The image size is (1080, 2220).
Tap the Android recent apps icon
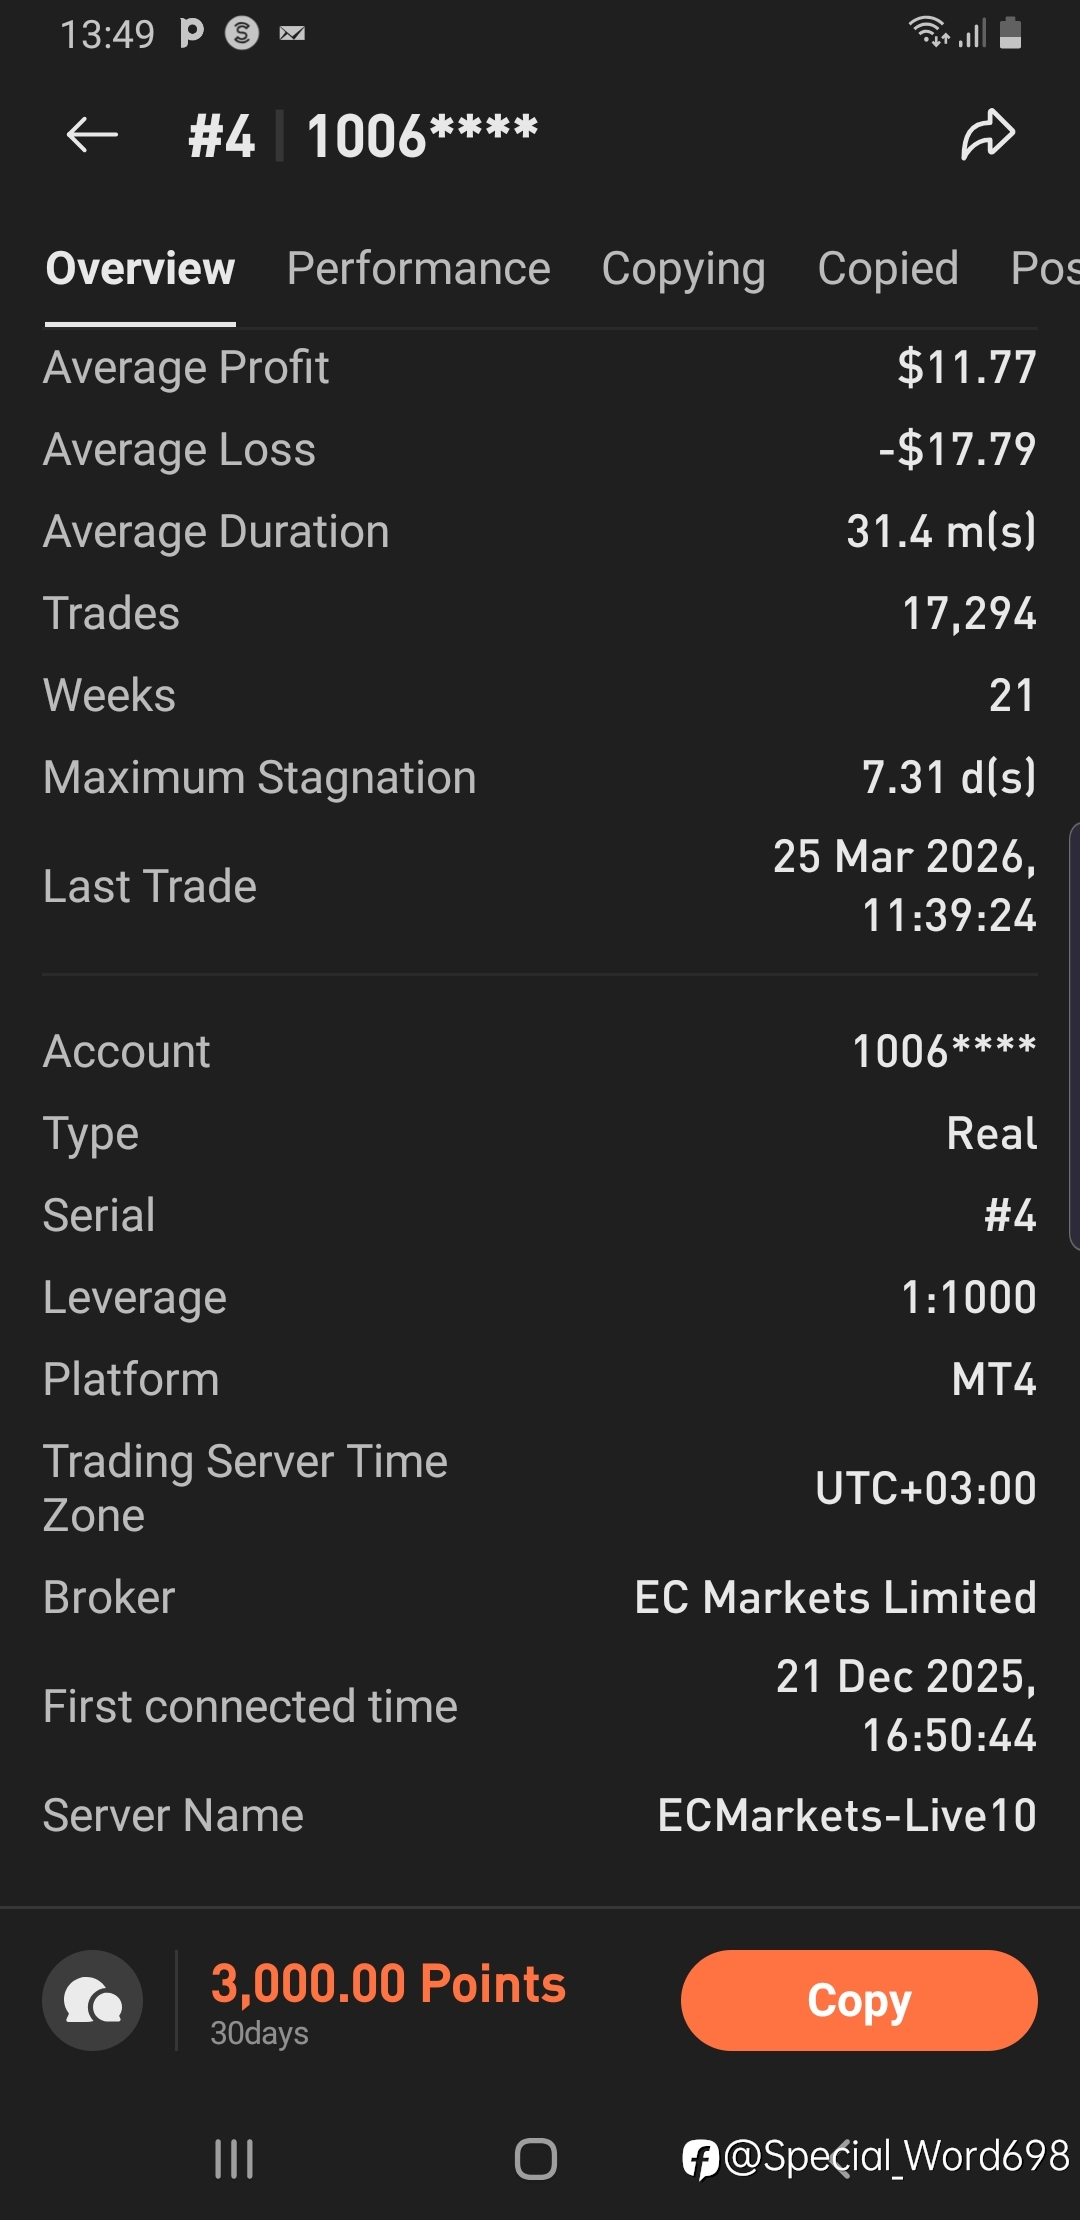[x=234, y=2159]
